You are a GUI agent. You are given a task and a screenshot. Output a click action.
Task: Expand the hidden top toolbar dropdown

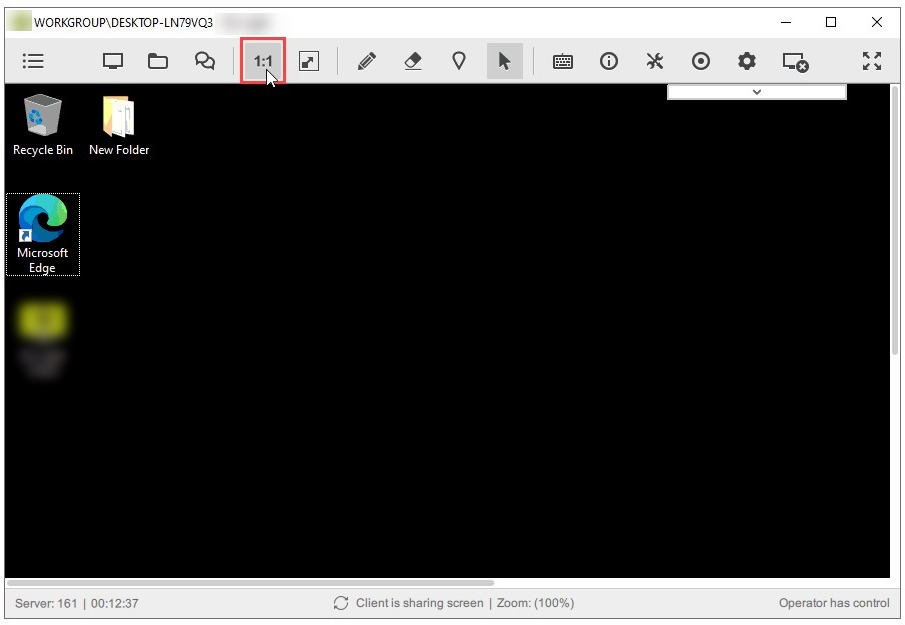click(756, 91)
